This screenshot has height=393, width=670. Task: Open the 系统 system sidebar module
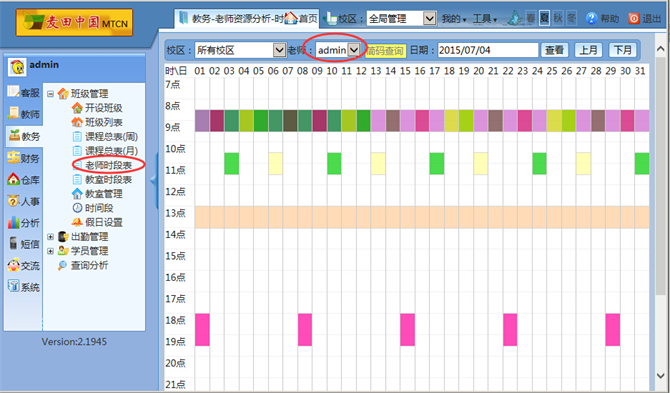[24, 287]
